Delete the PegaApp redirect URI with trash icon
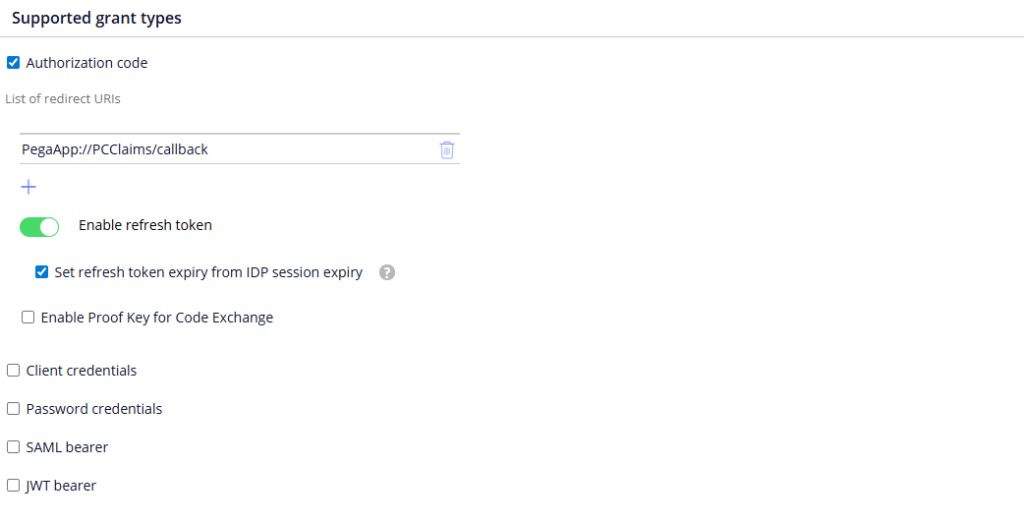This screenshot has height=524, width=1024. click(x=447, y=150)
